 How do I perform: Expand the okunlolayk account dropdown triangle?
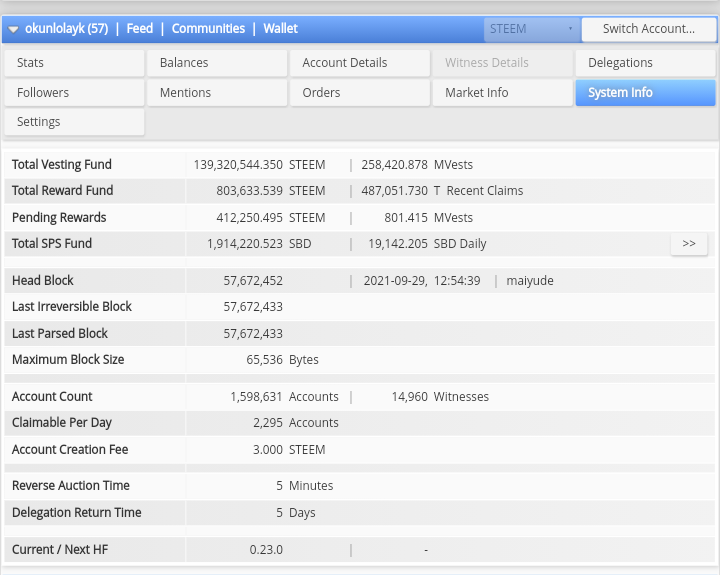tap(13, 29)
